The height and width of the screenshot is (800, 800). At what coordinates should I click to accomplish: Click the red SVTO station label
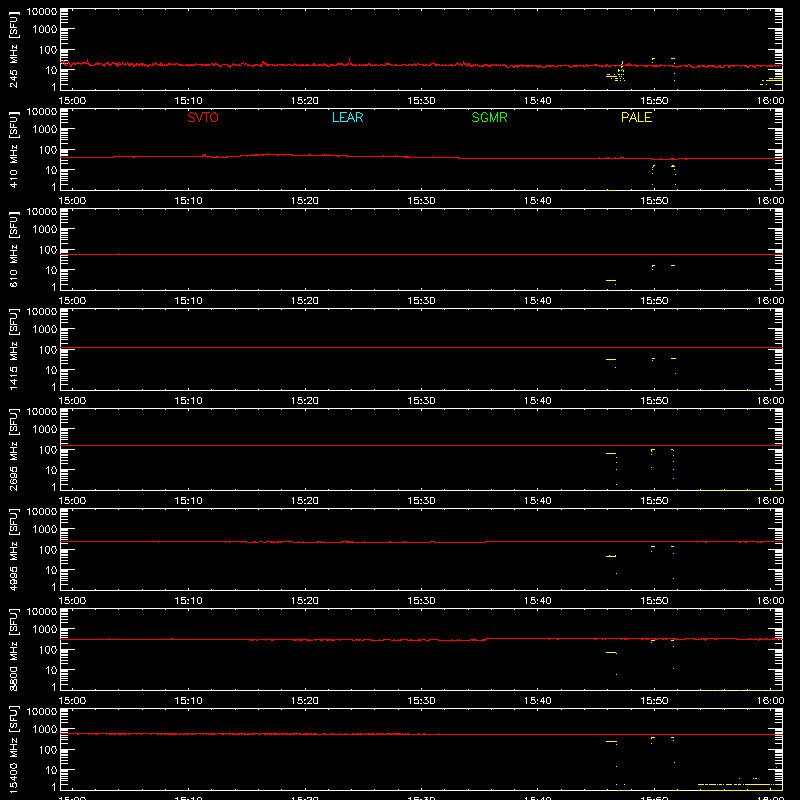pyautogui.click(x=203, y=117)
